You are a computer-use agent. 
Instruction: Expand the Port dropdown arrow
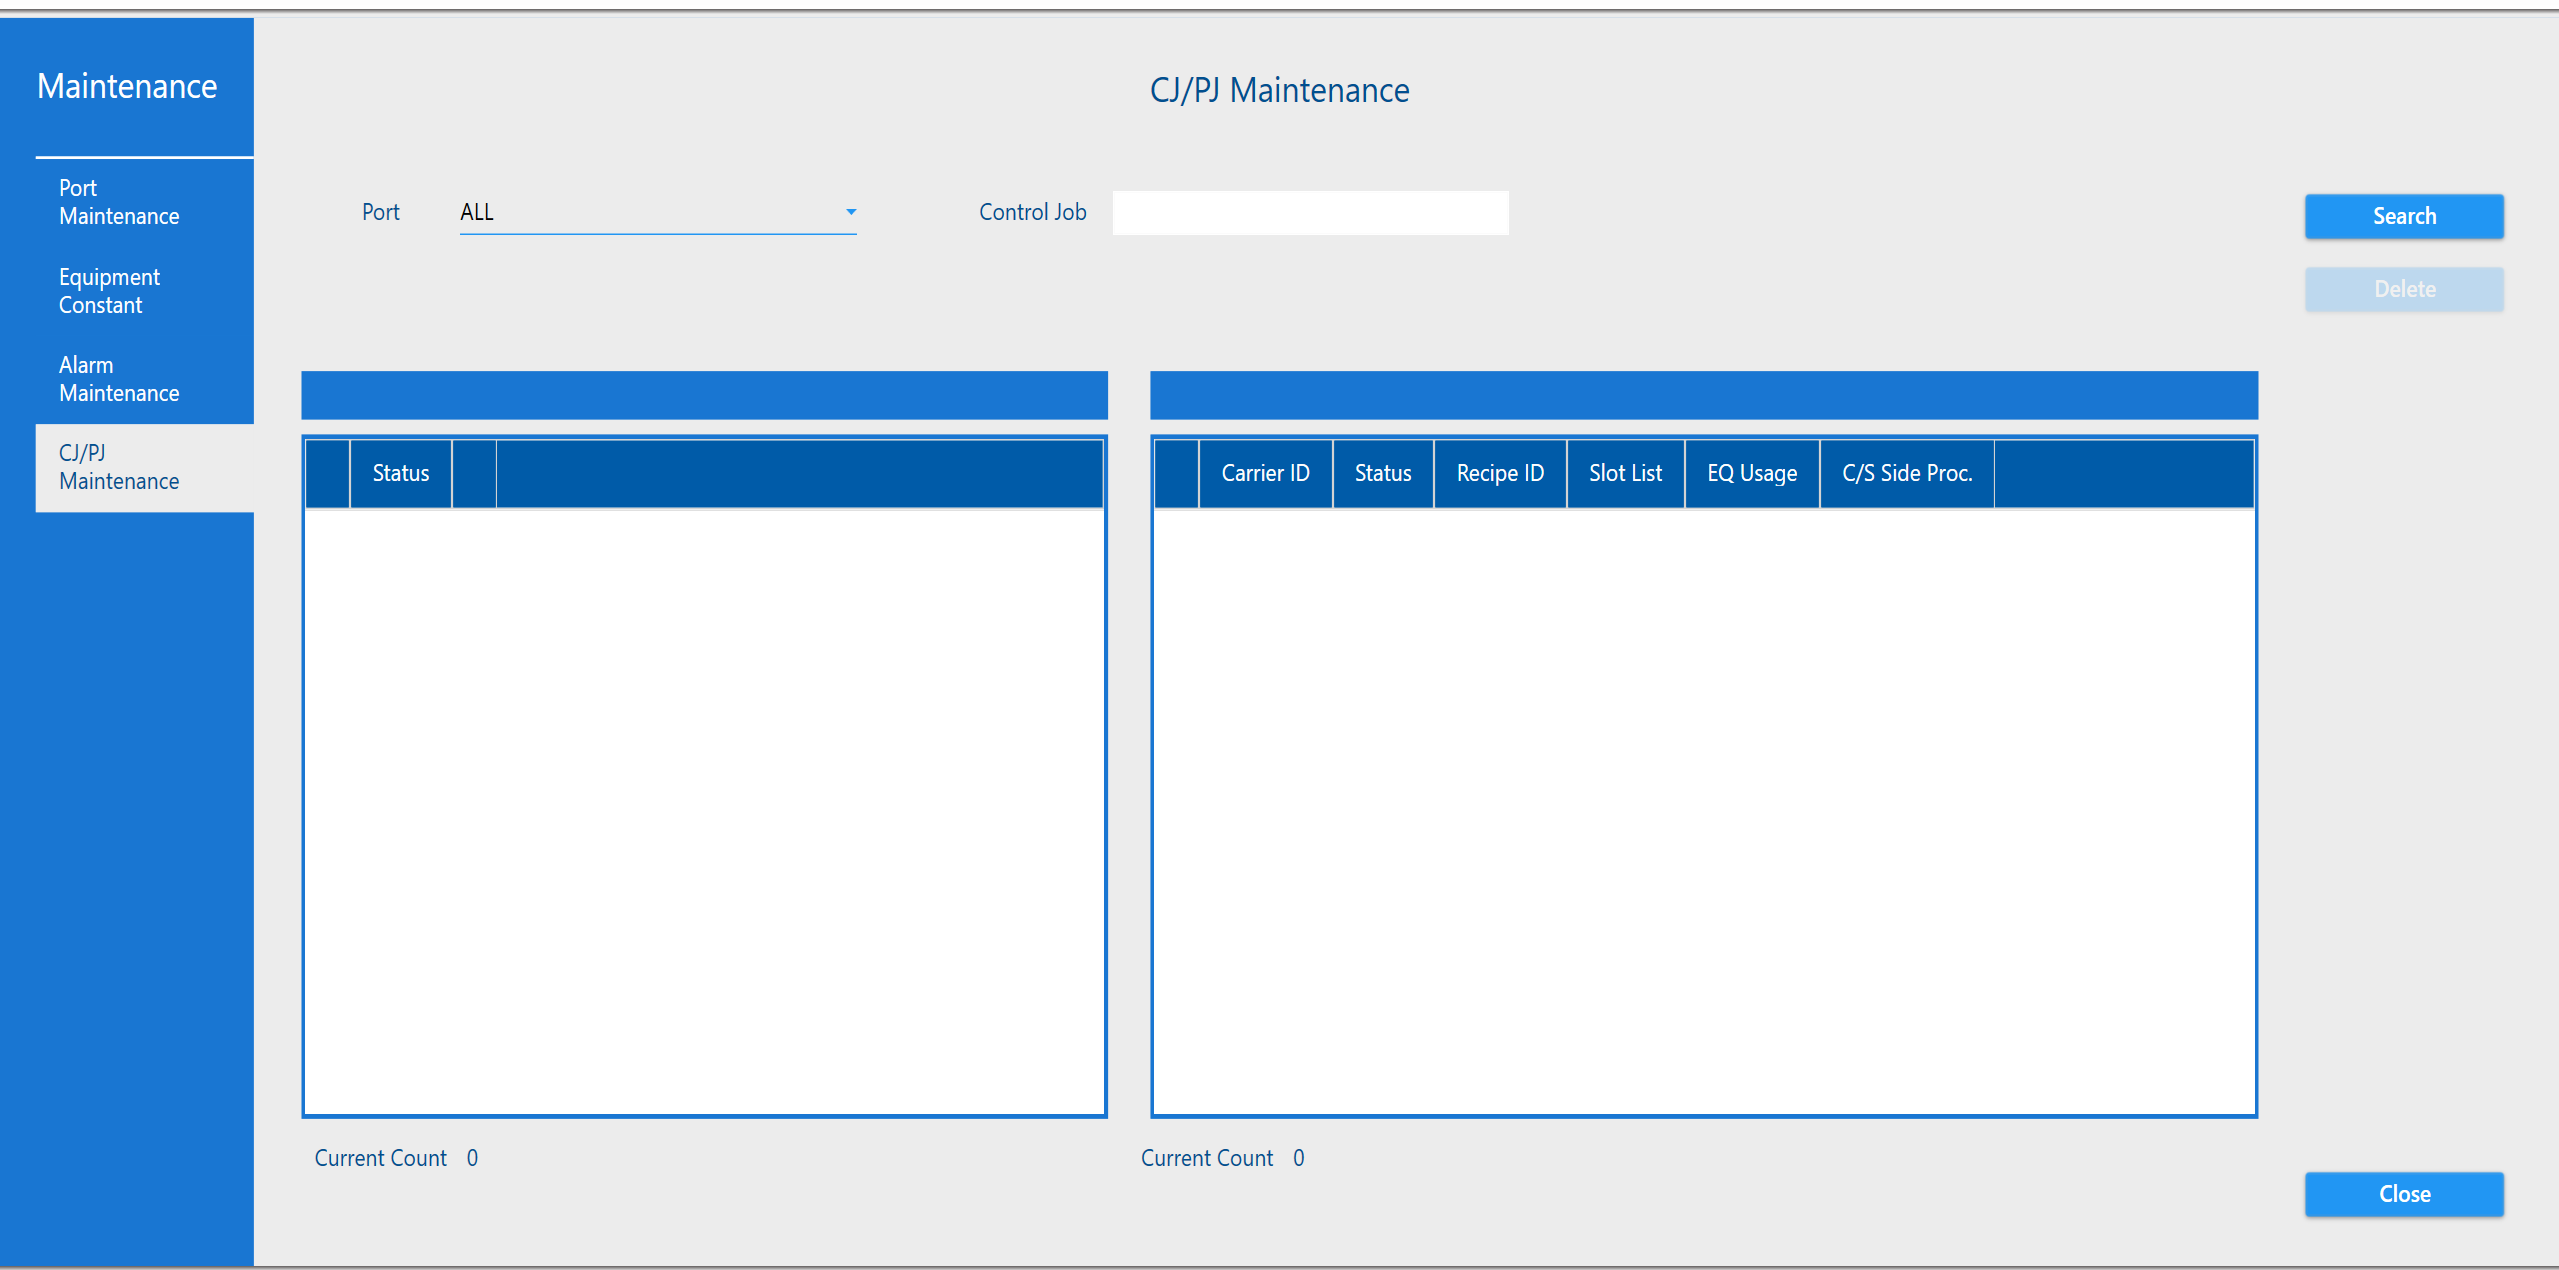[850, 212]
